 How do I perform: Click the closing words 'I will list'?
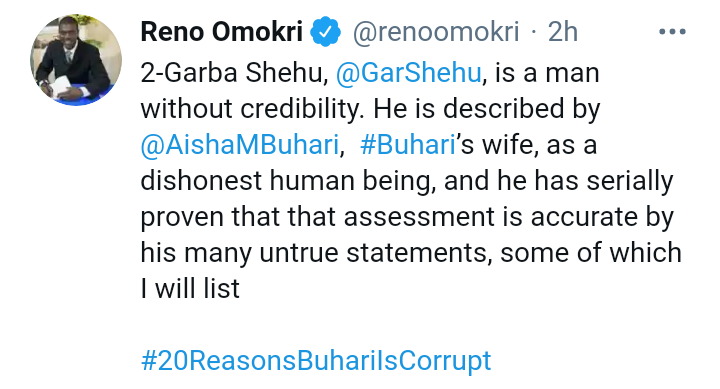tap(190, 288)
